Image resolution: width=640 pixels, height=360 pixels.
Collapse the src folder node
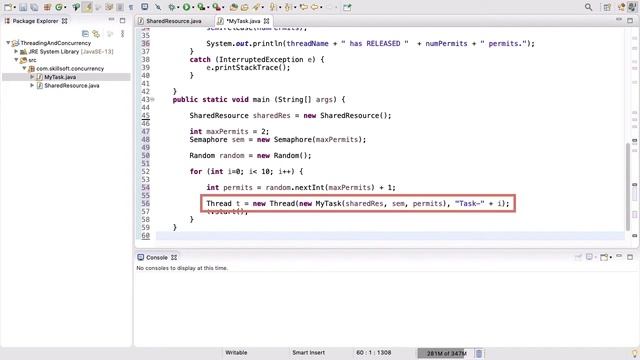(16, 60)
